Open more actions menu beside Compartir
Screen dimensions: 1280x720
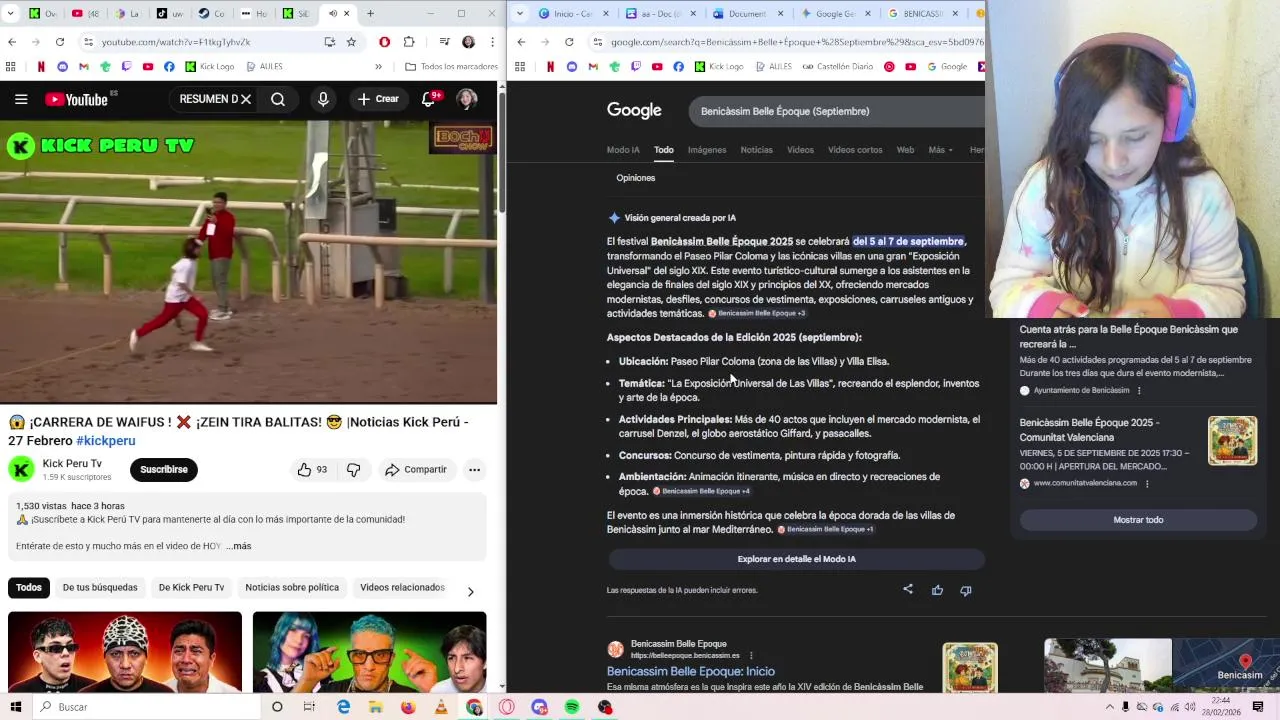tap(475, 469)
